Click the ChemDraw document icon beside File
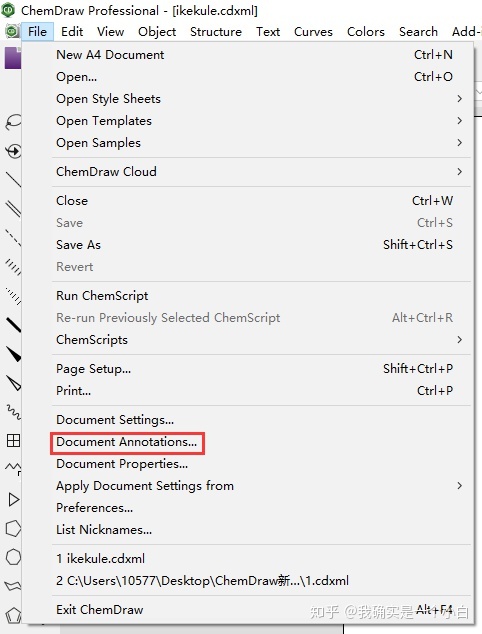This screenshot has height=634, width=482. (12, 31)
